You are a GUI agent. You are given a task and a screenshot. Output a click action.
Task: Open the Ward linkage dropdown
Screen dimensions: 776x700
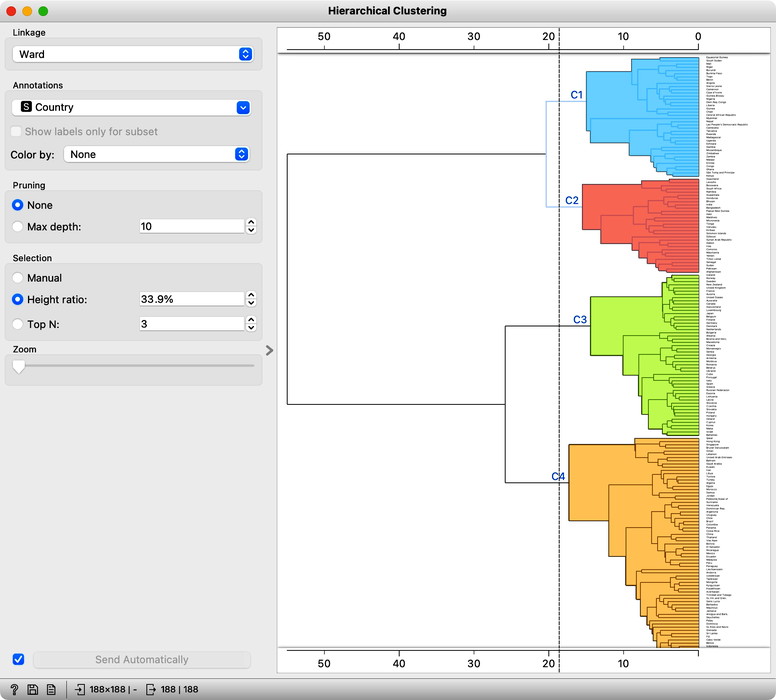(x=133, y=54)
